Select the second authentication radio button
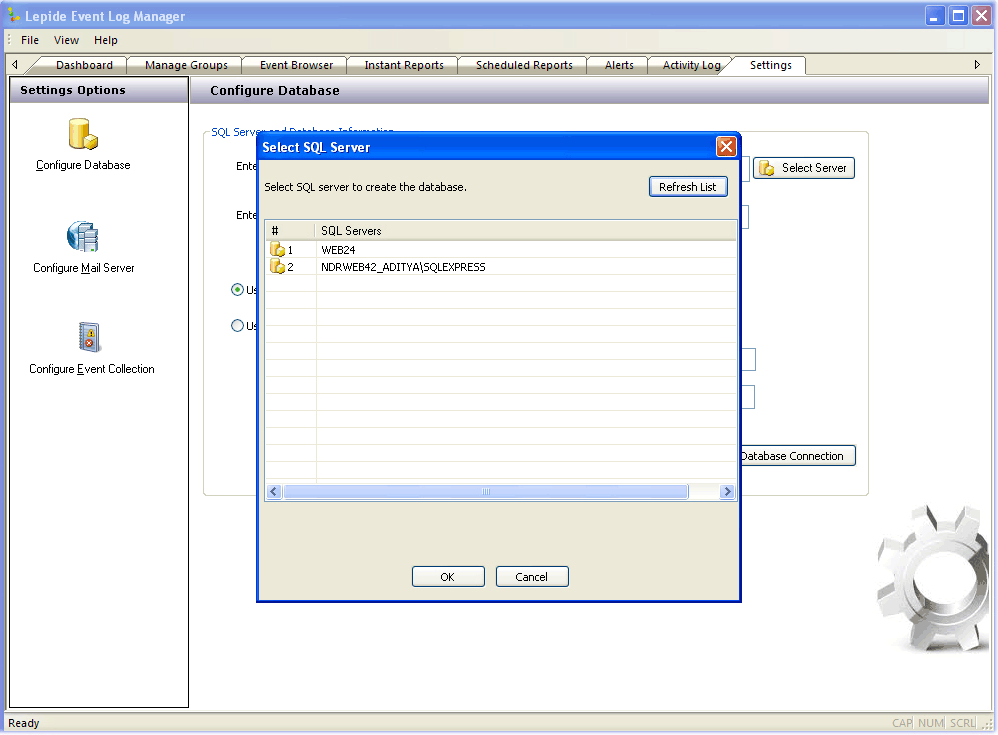This screenshot has height=735, width=998. 237,326
